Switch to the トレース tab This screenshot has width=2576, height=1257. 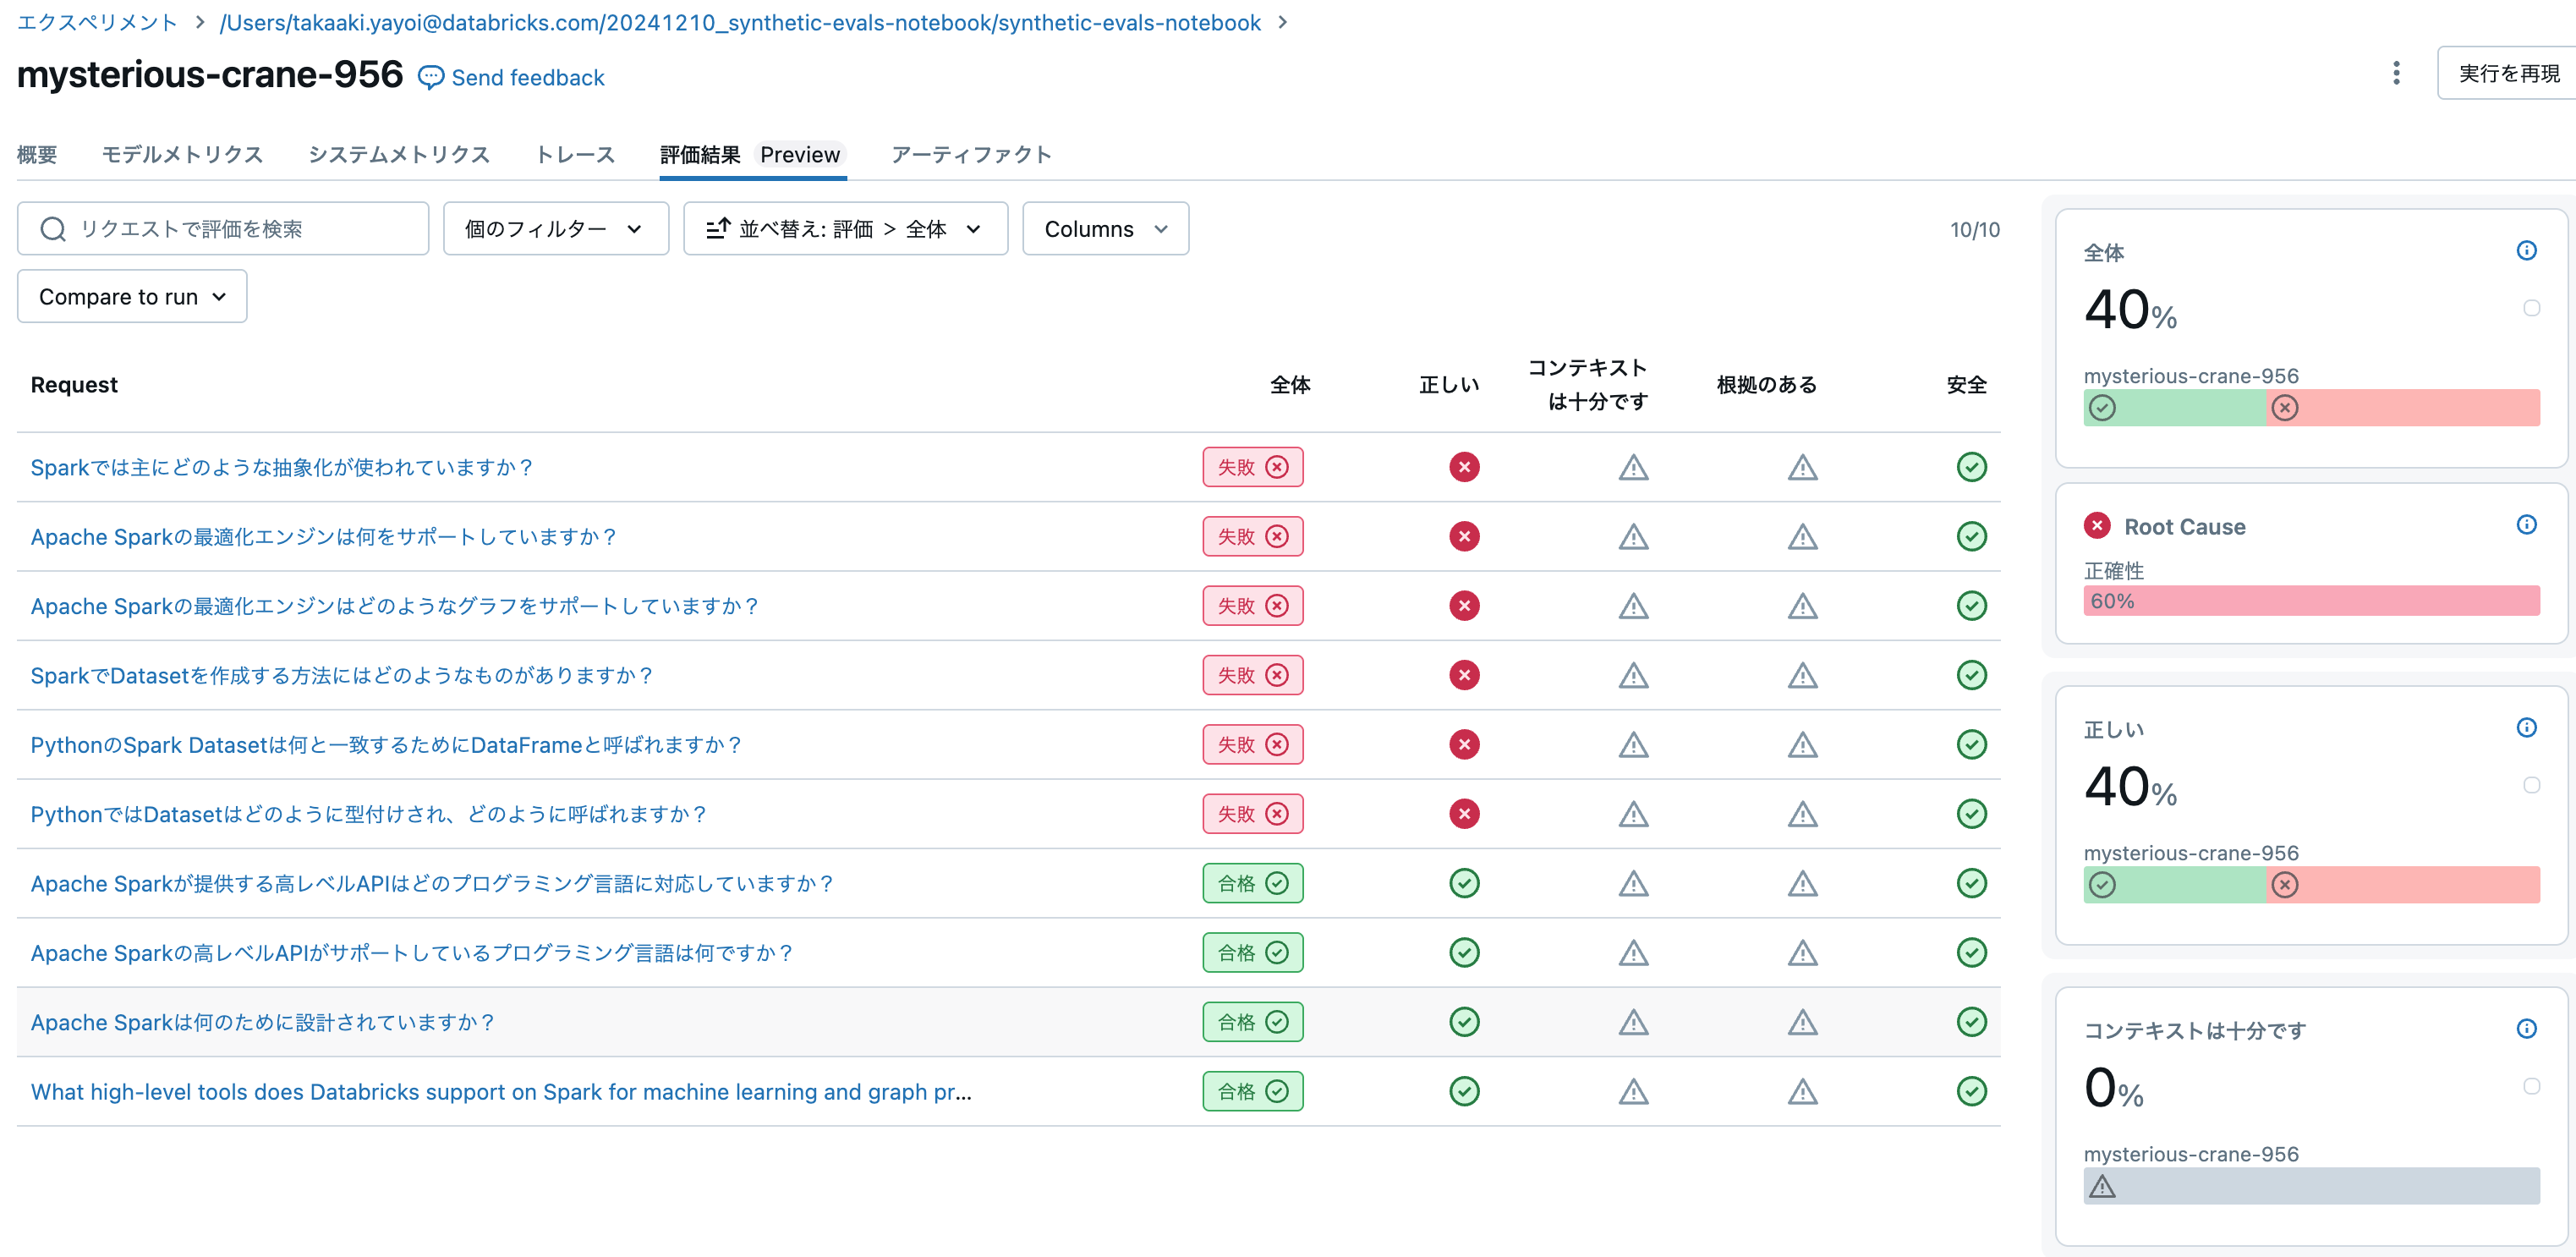coord(575,155)
